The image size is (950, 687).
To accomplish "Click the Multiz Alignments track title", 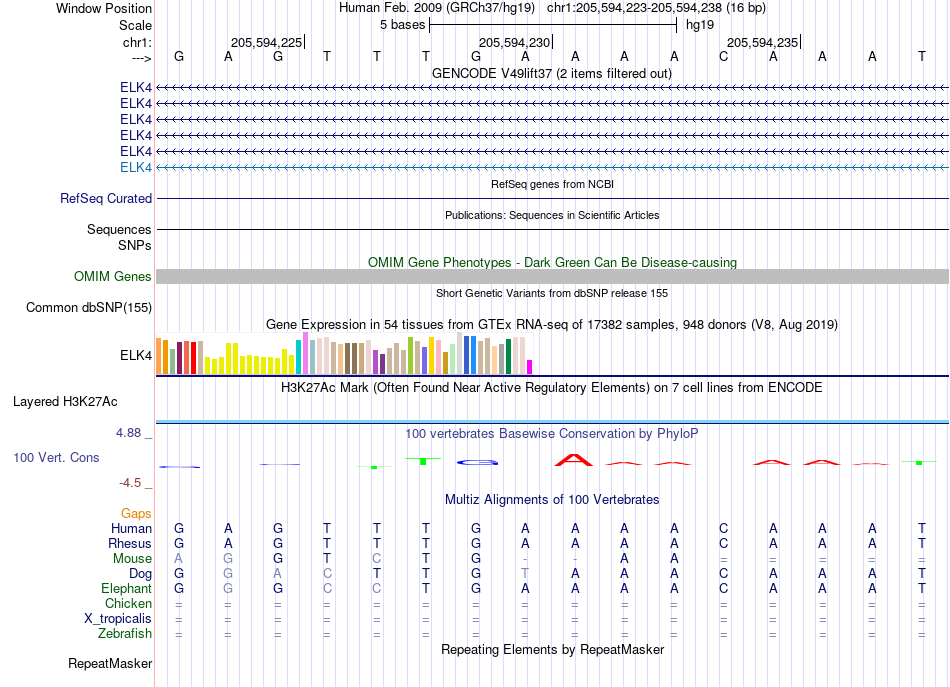I will [552, 499].
